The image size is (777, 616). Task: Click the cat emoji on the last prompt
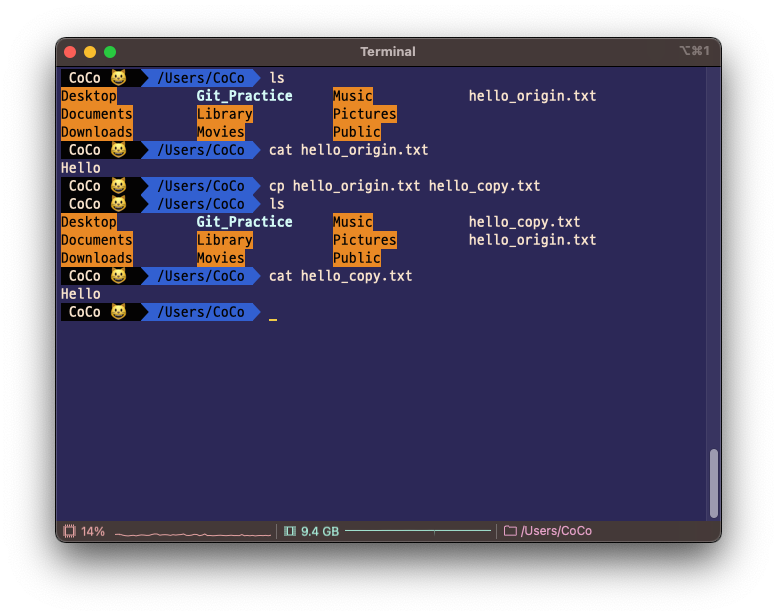click(x=118, y=312)
